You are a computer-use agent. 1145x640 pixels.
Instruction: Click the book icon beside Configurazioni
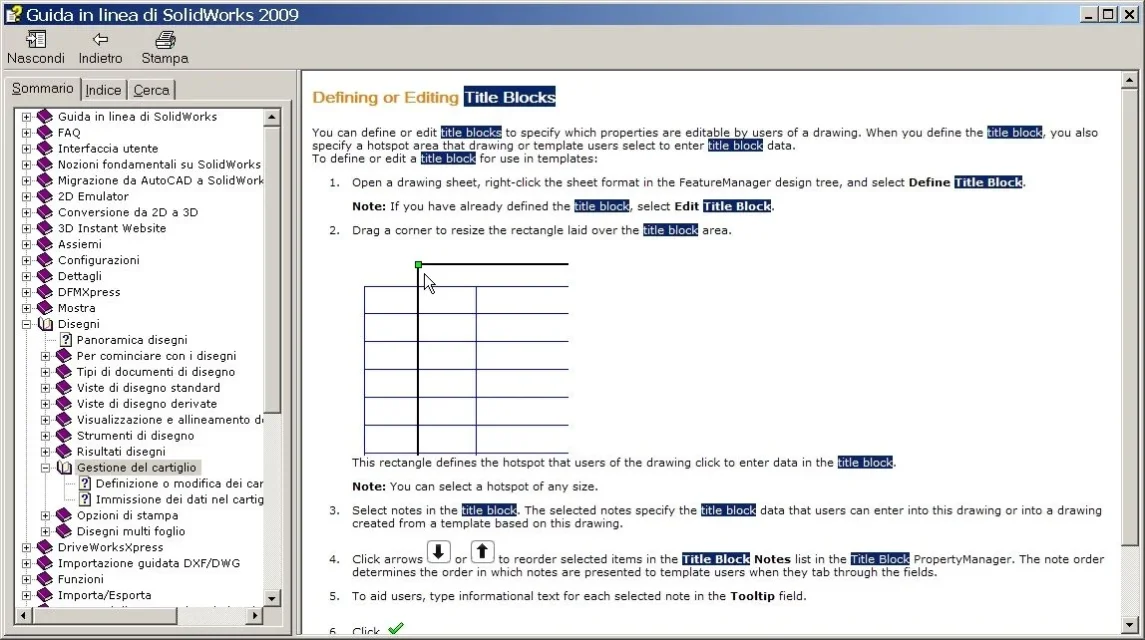point(45,260)
